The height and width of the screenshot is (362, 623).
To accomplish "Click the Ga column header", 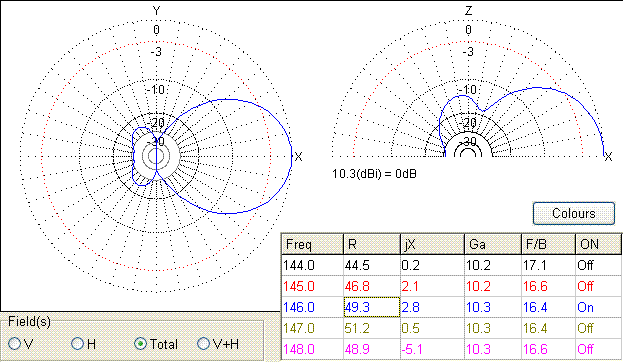I will pyautogui.click(x=493, y=244).
